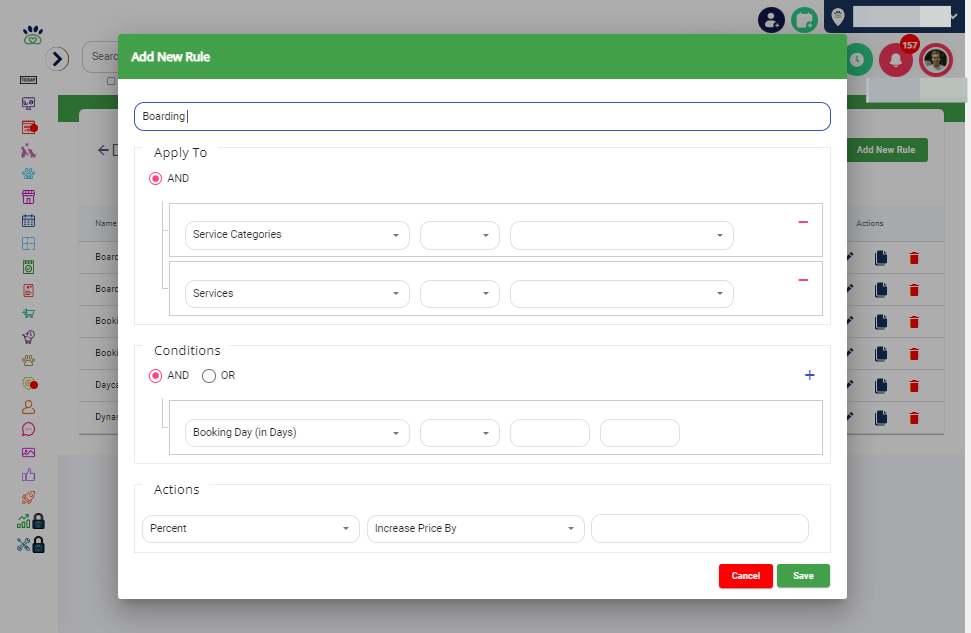The width and height of the screenshot is (971, 633).
Task: Open the brown paw sidebar icon
Action: 28,360
